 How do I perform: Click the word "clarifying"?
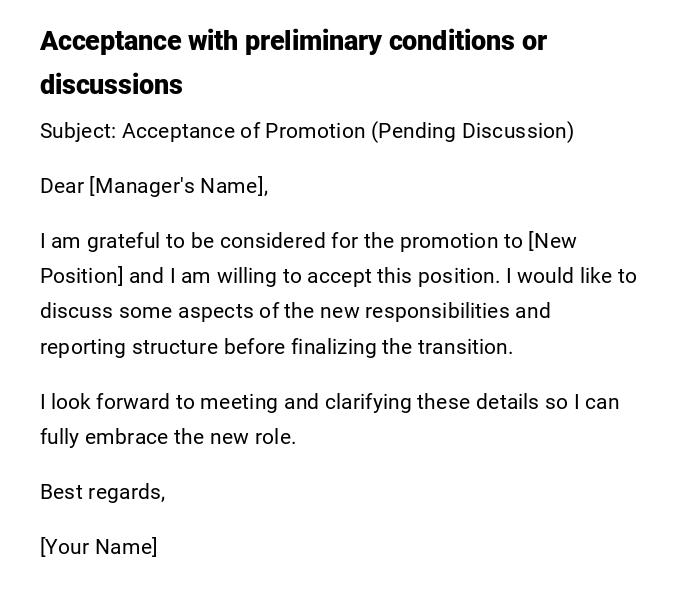tap(354, 402)
